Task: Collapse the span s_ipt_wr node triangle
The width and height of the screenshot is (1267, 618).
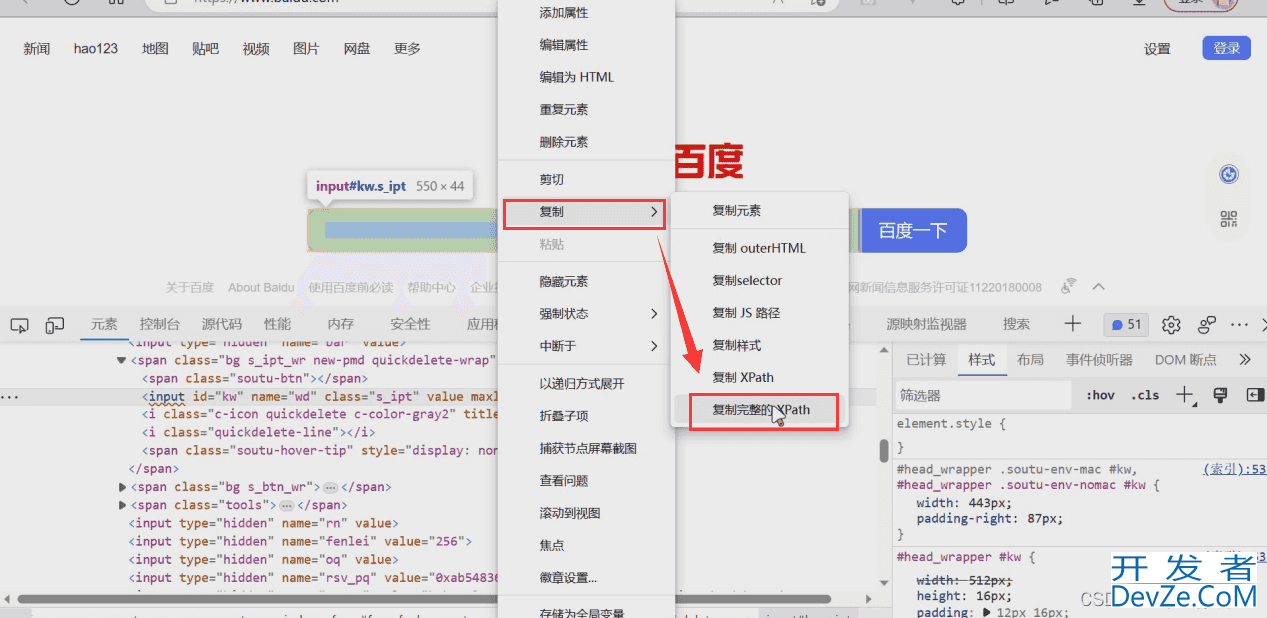Action: (122, 360)
